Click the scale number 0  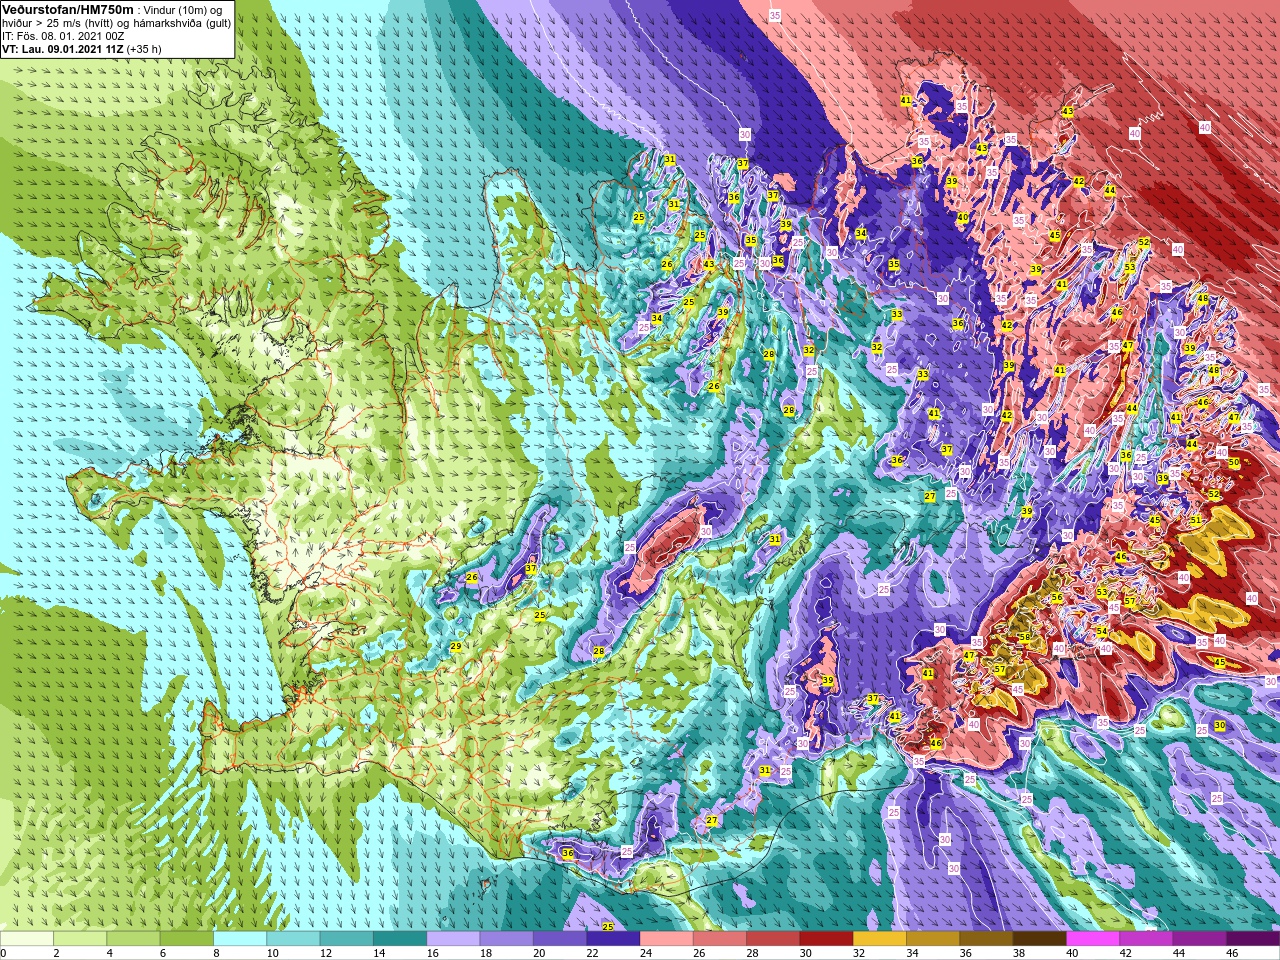3,953
